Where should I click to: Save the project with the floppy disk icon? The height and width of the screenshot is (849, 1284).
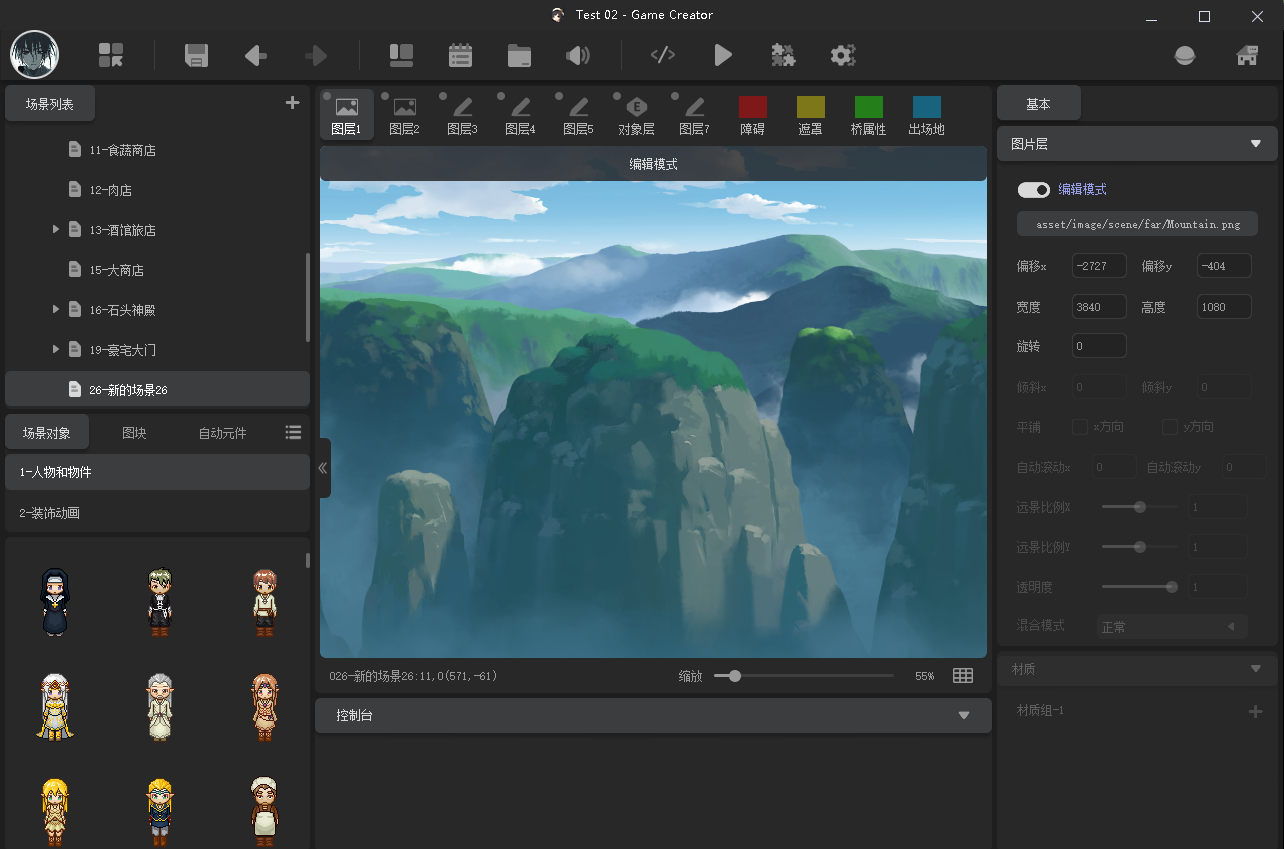197,55
